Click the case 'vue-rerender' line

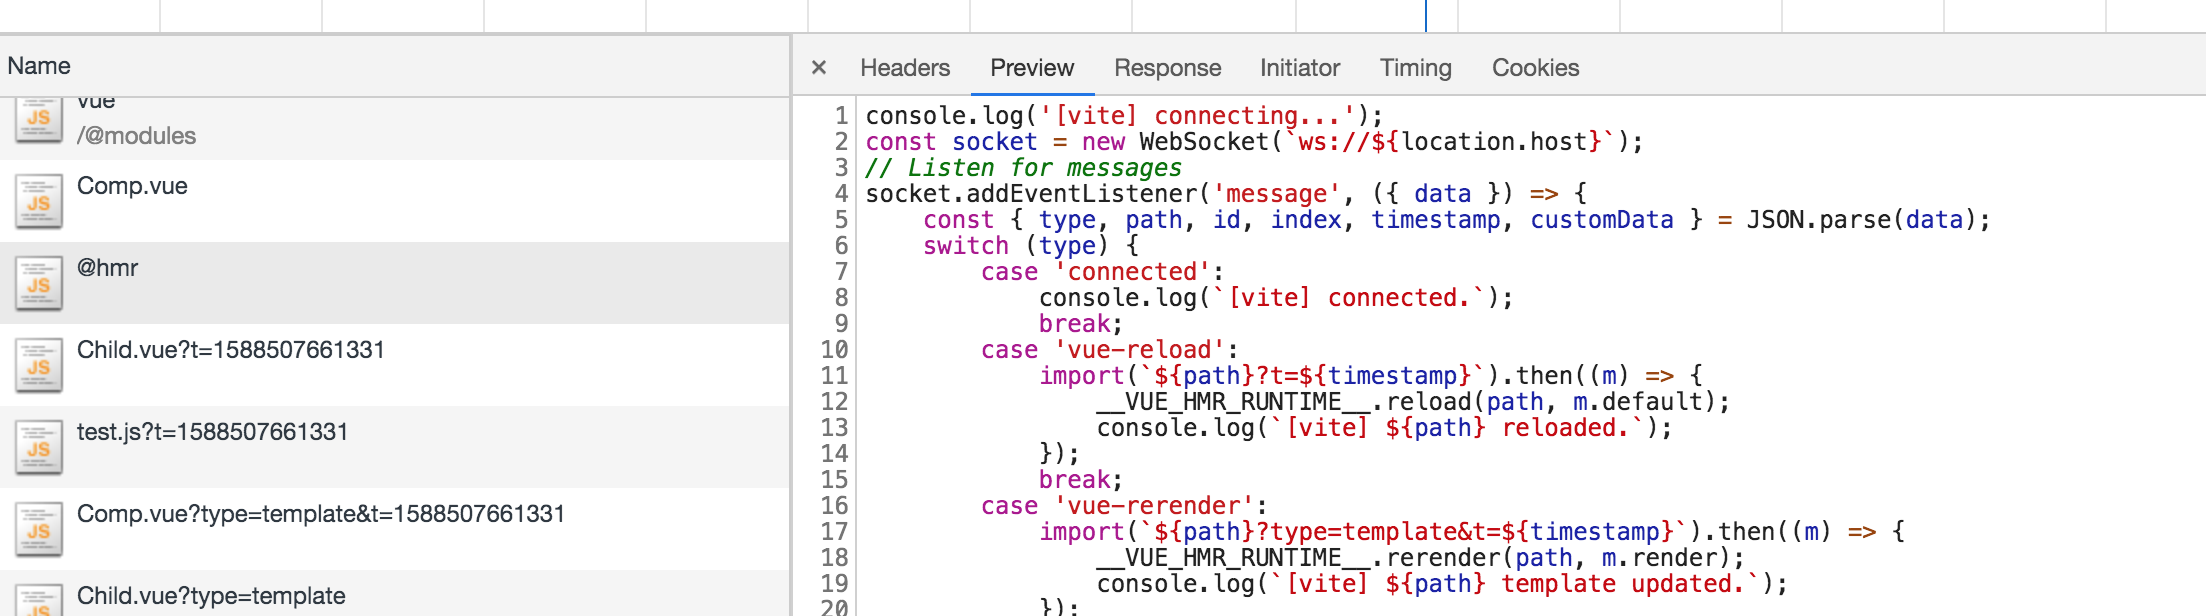point(1124,506)
